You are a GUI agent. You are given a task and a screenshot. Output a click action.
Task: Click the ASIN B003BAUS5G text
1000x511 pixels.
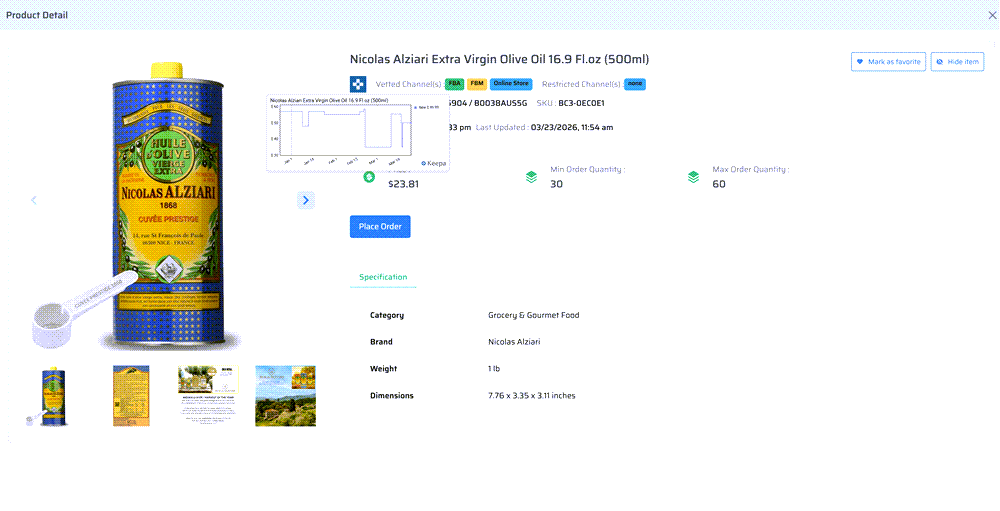point(501,103)
